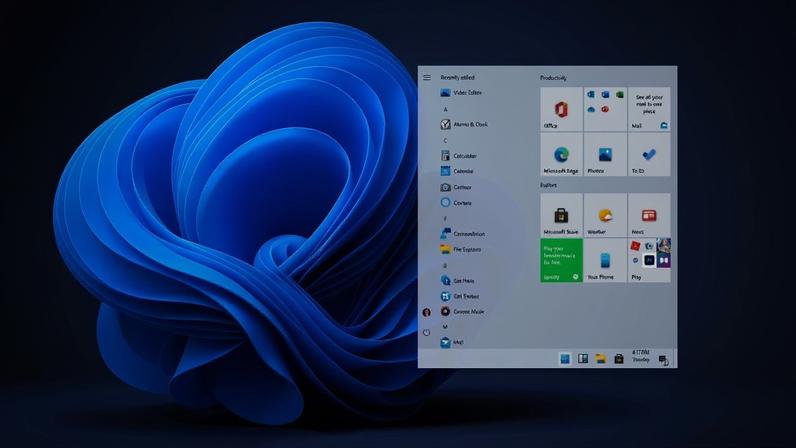Launch Get Help from the app list
The height and width of the screenshot is (448, 796).
click(x=457, y=280)
